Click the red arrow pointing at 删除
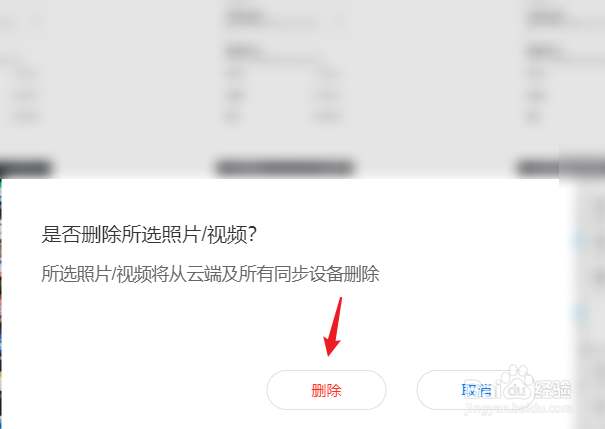605x429 pixels. [333, 326]
